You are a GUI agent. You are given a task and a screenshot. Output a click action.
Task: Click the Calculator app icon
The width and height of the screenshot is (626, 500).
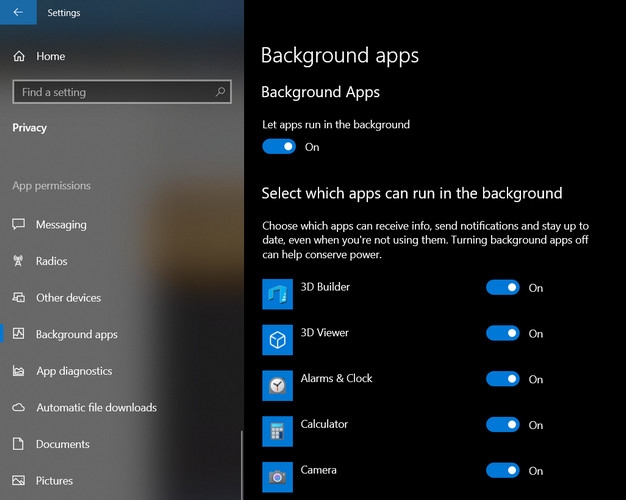coord(277,432)
